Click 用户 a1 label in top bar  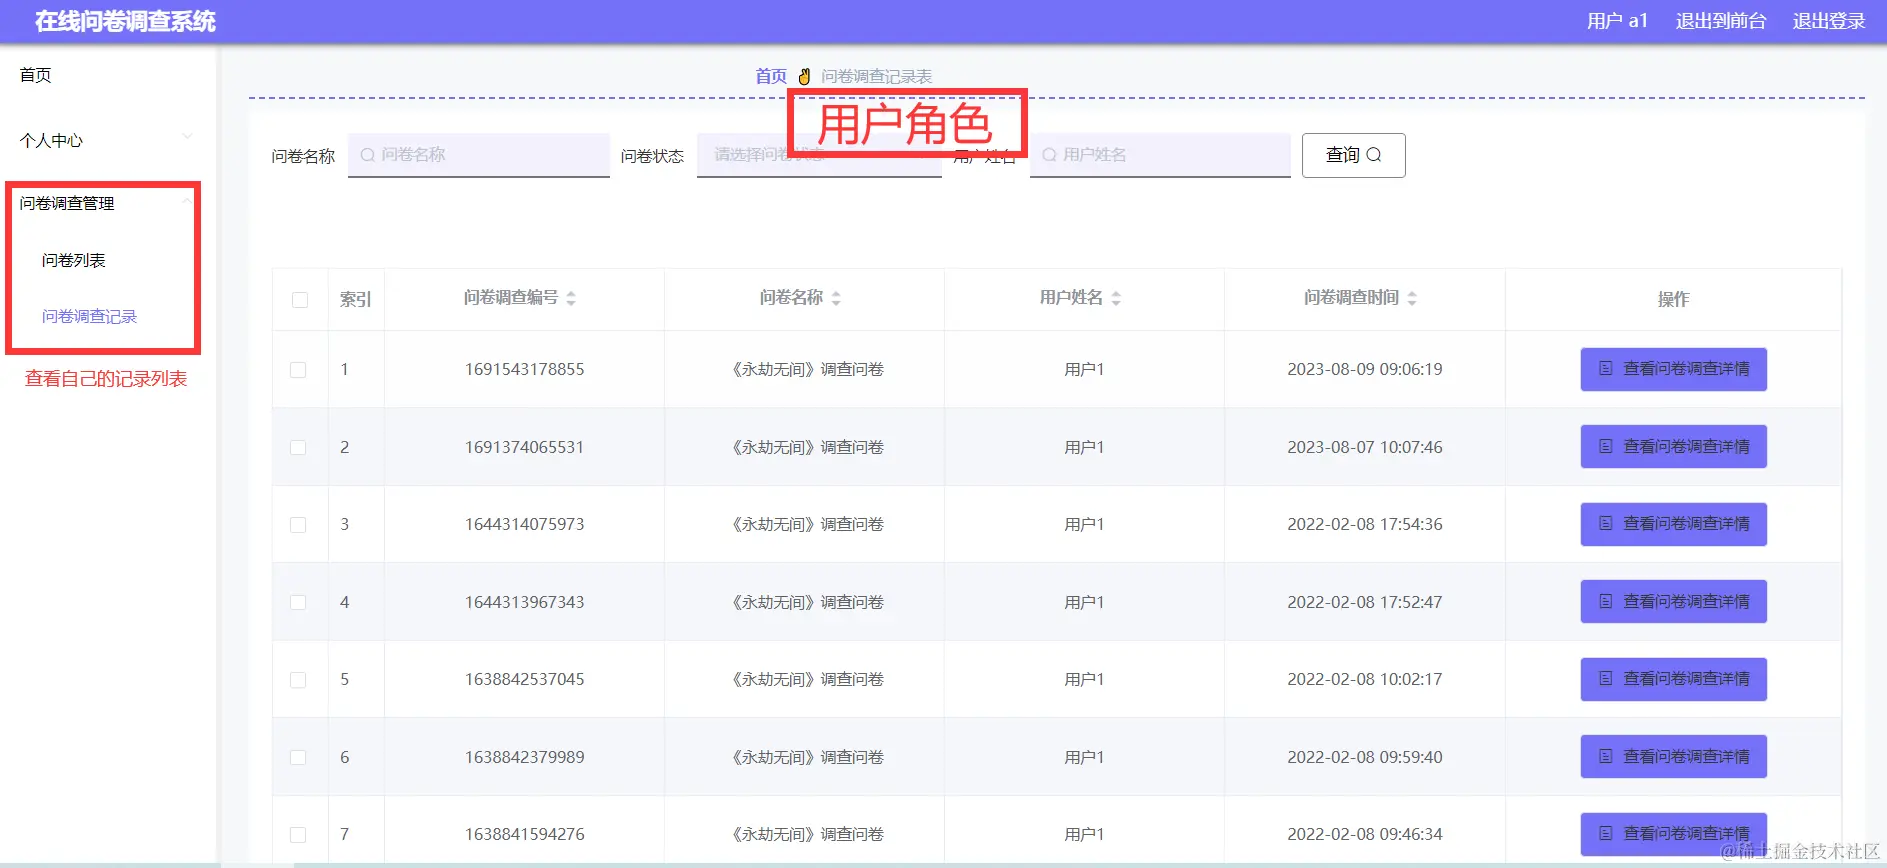click(1617, 21)
